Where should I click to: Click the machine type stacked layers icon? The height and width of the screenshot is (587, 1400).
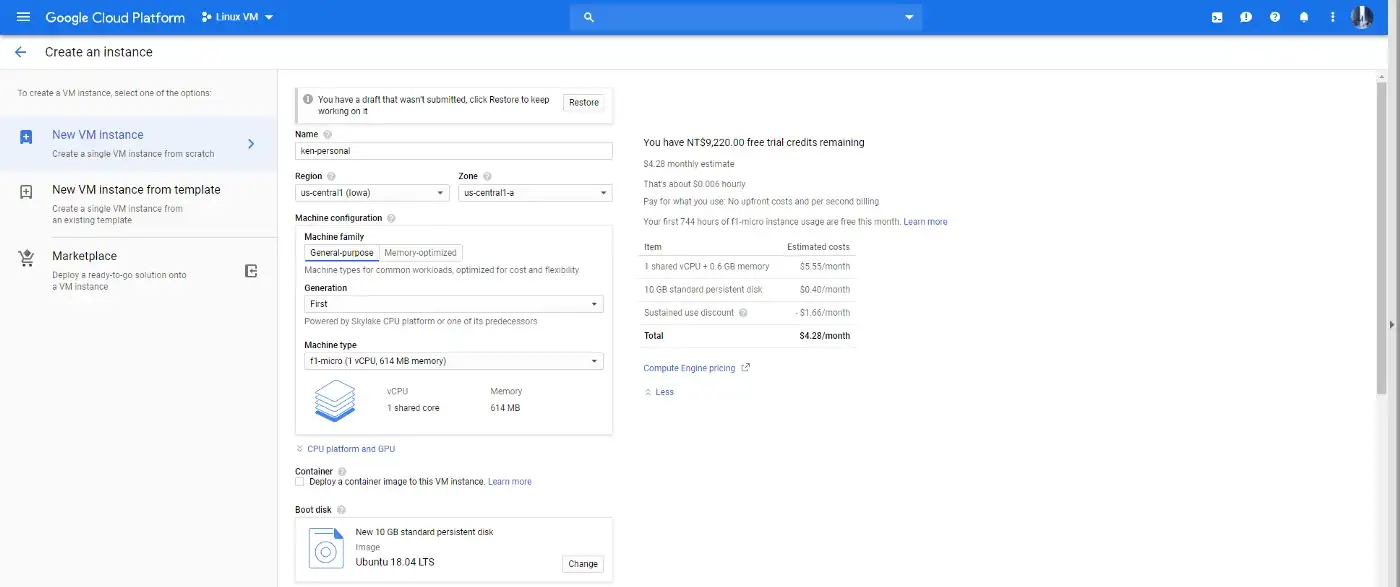click(335, 400)
